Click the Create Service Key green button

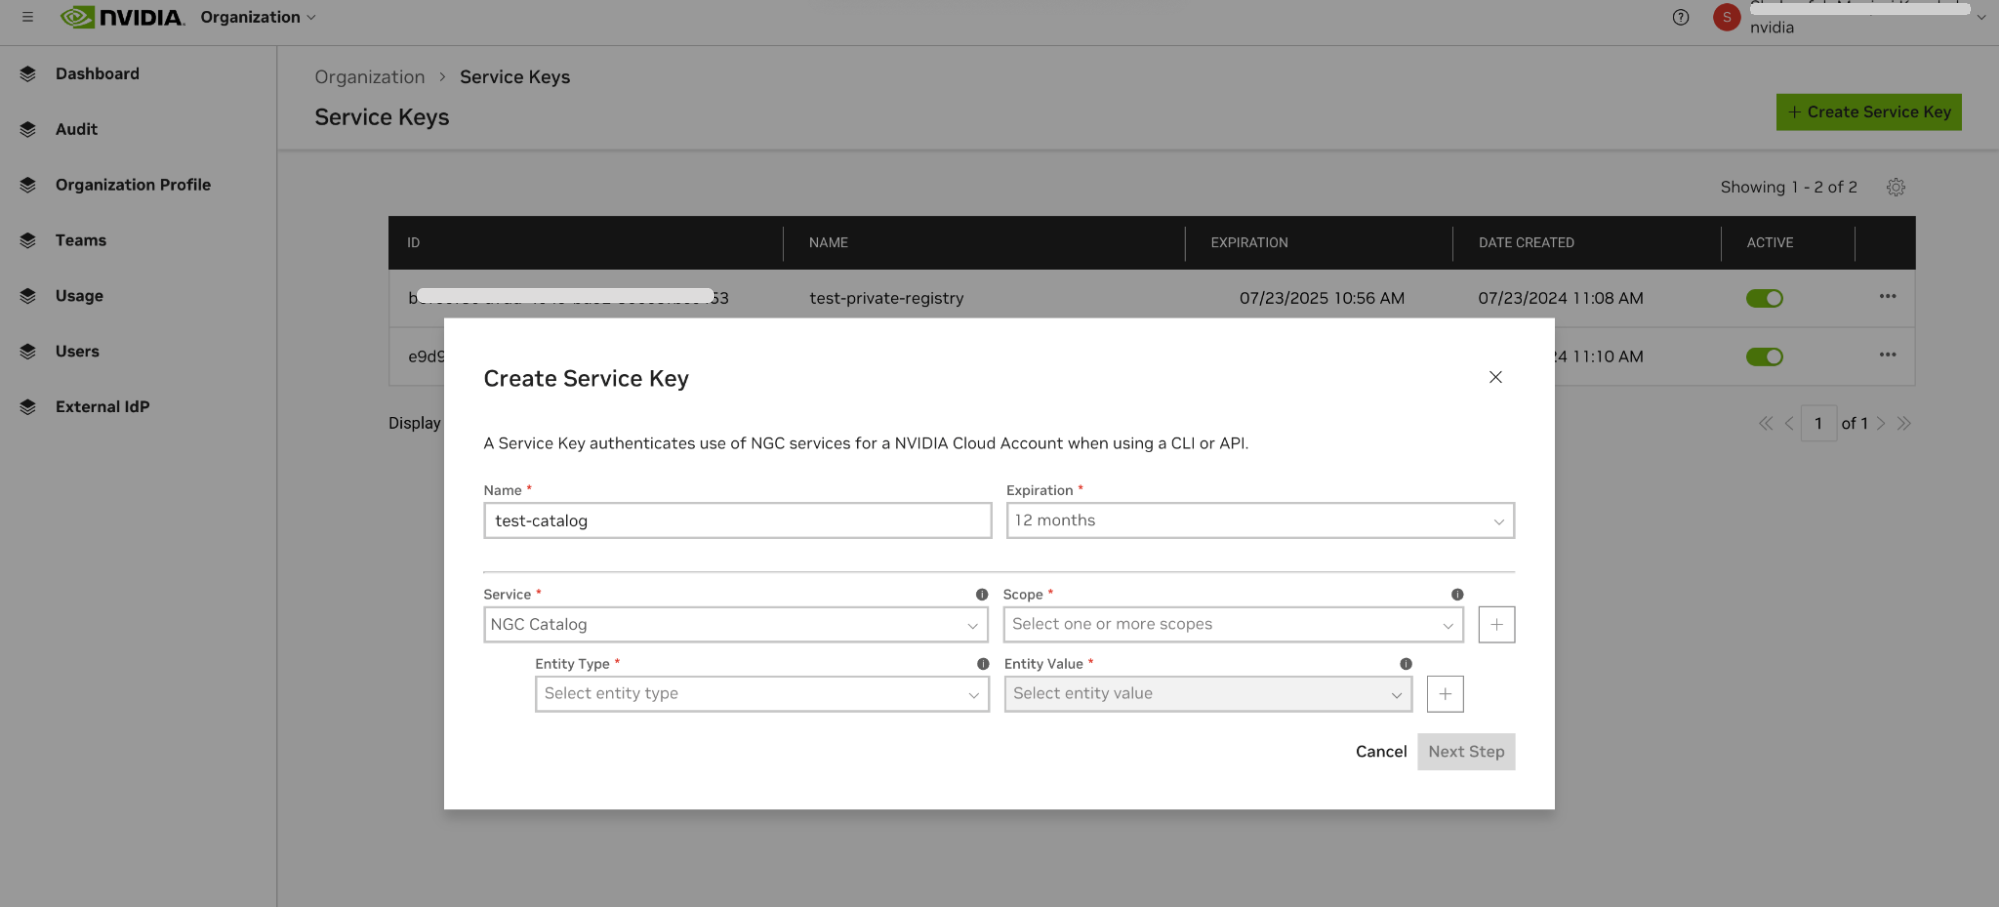[x=1869, y=112]
